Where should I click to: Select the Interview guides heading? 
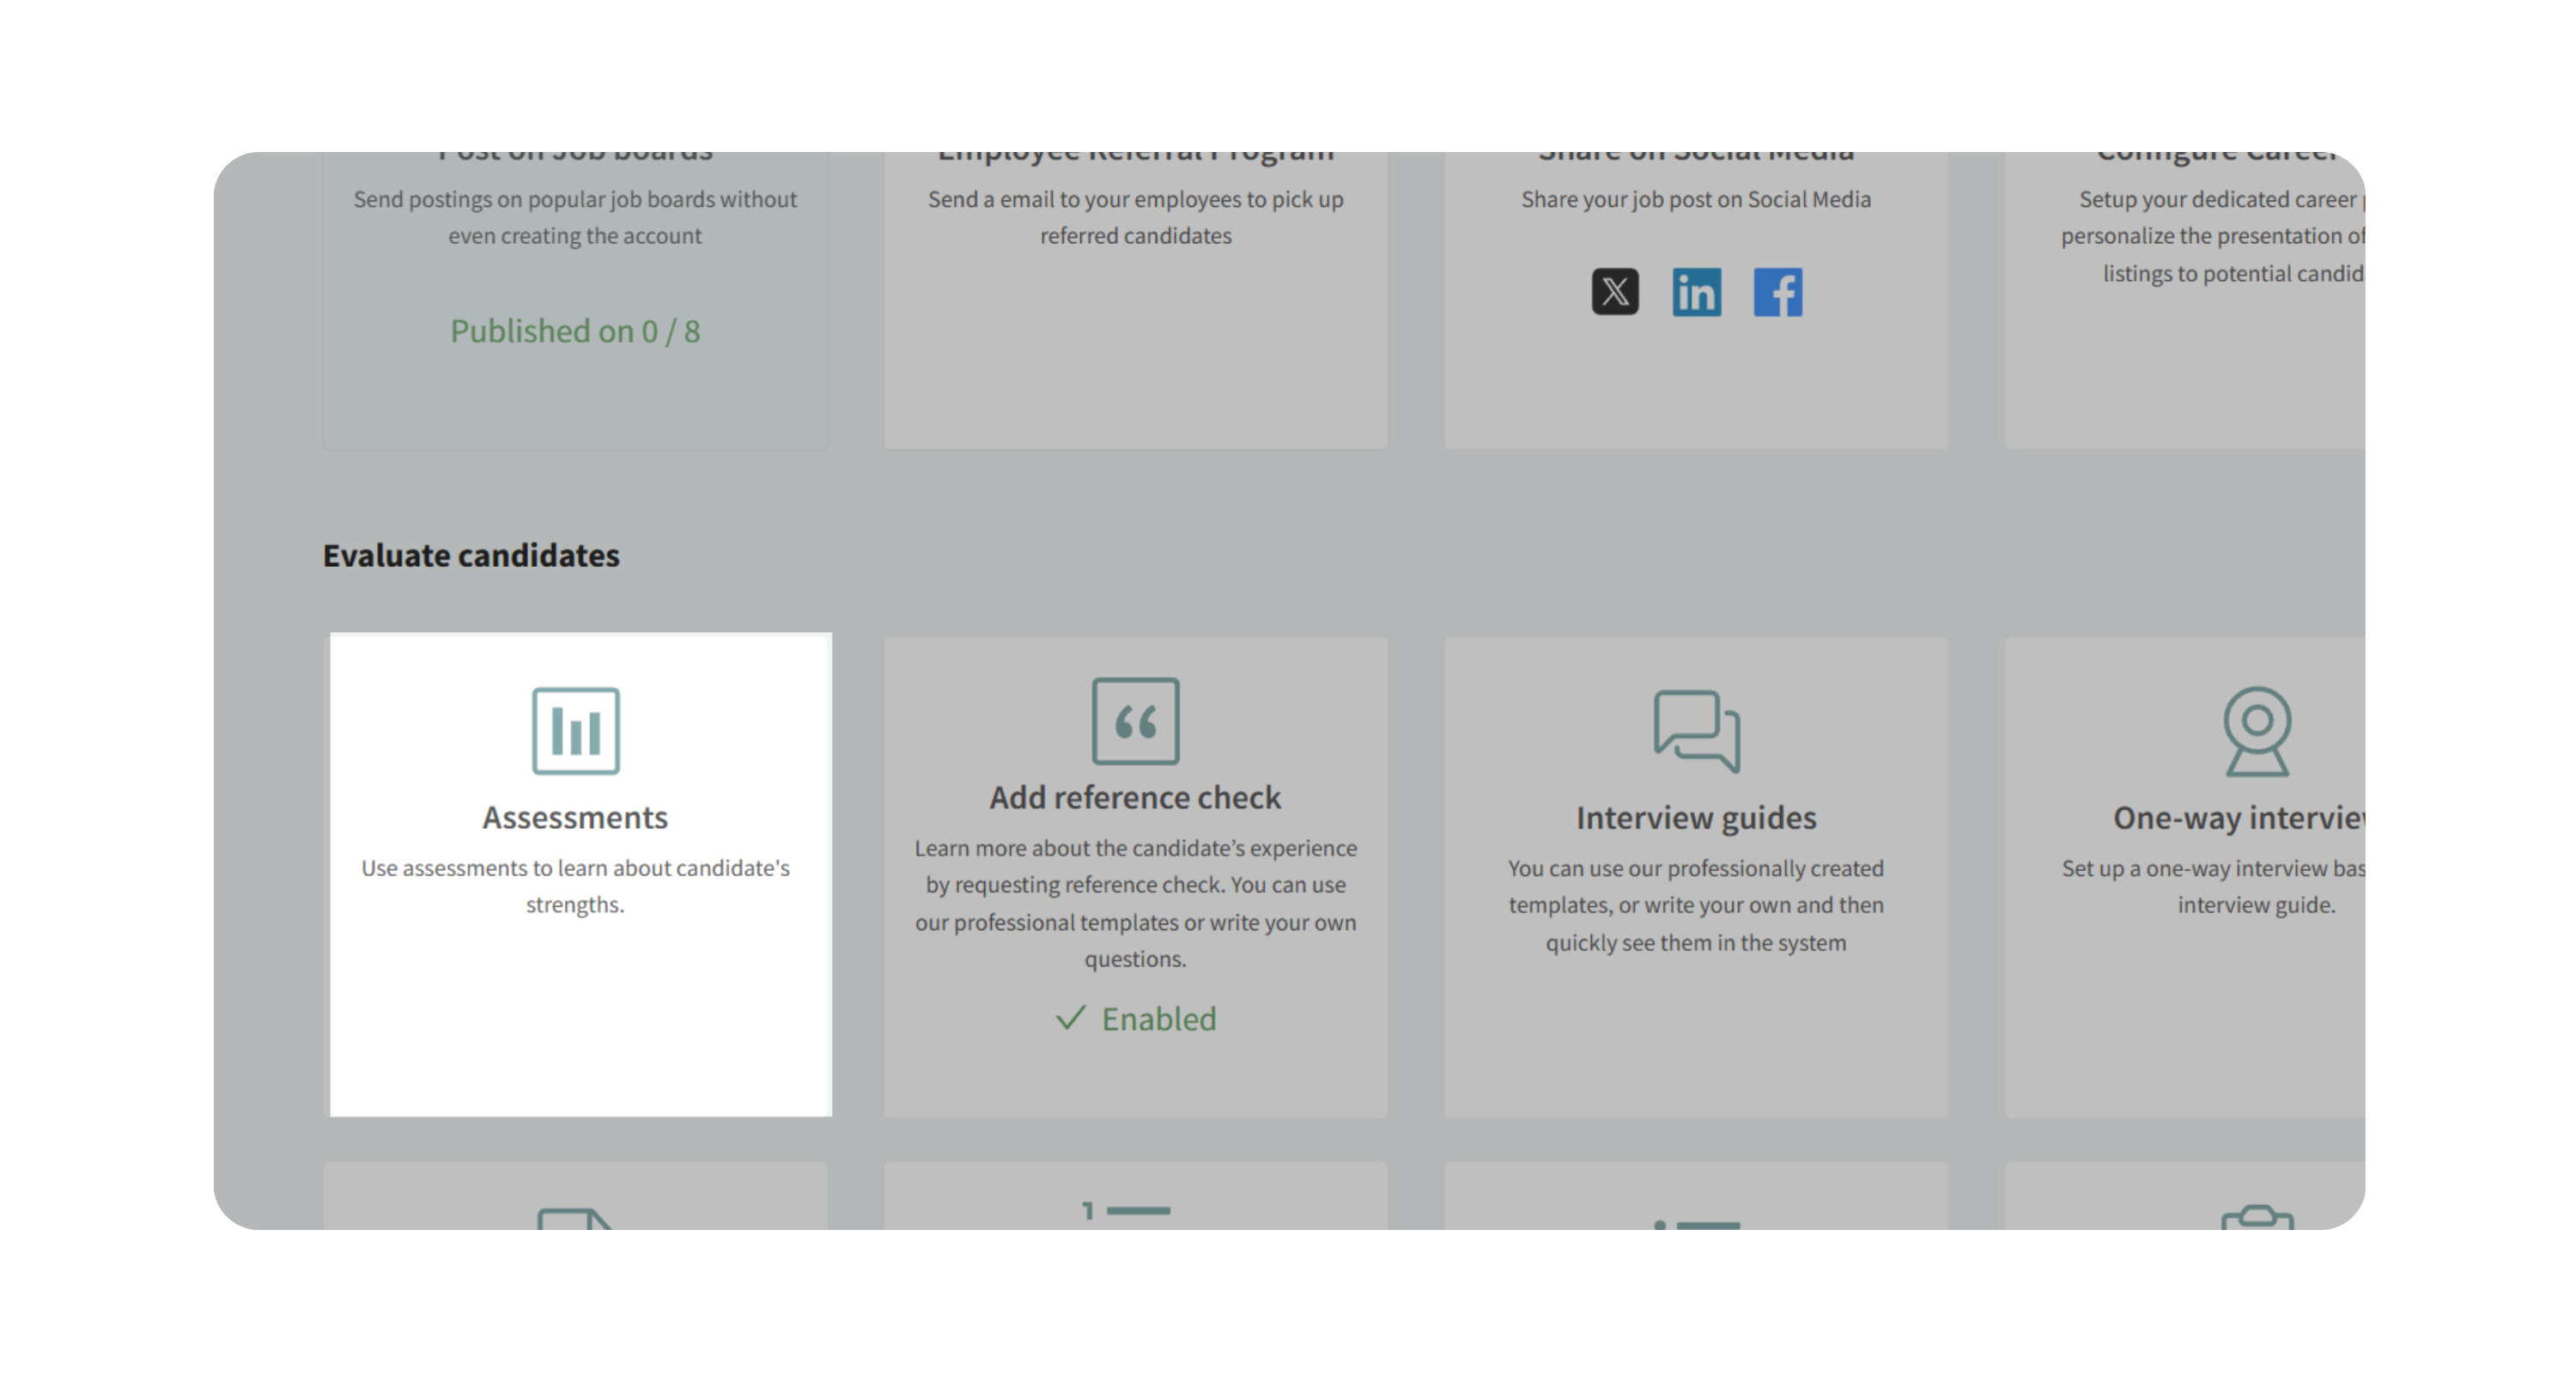point(1696,818)
